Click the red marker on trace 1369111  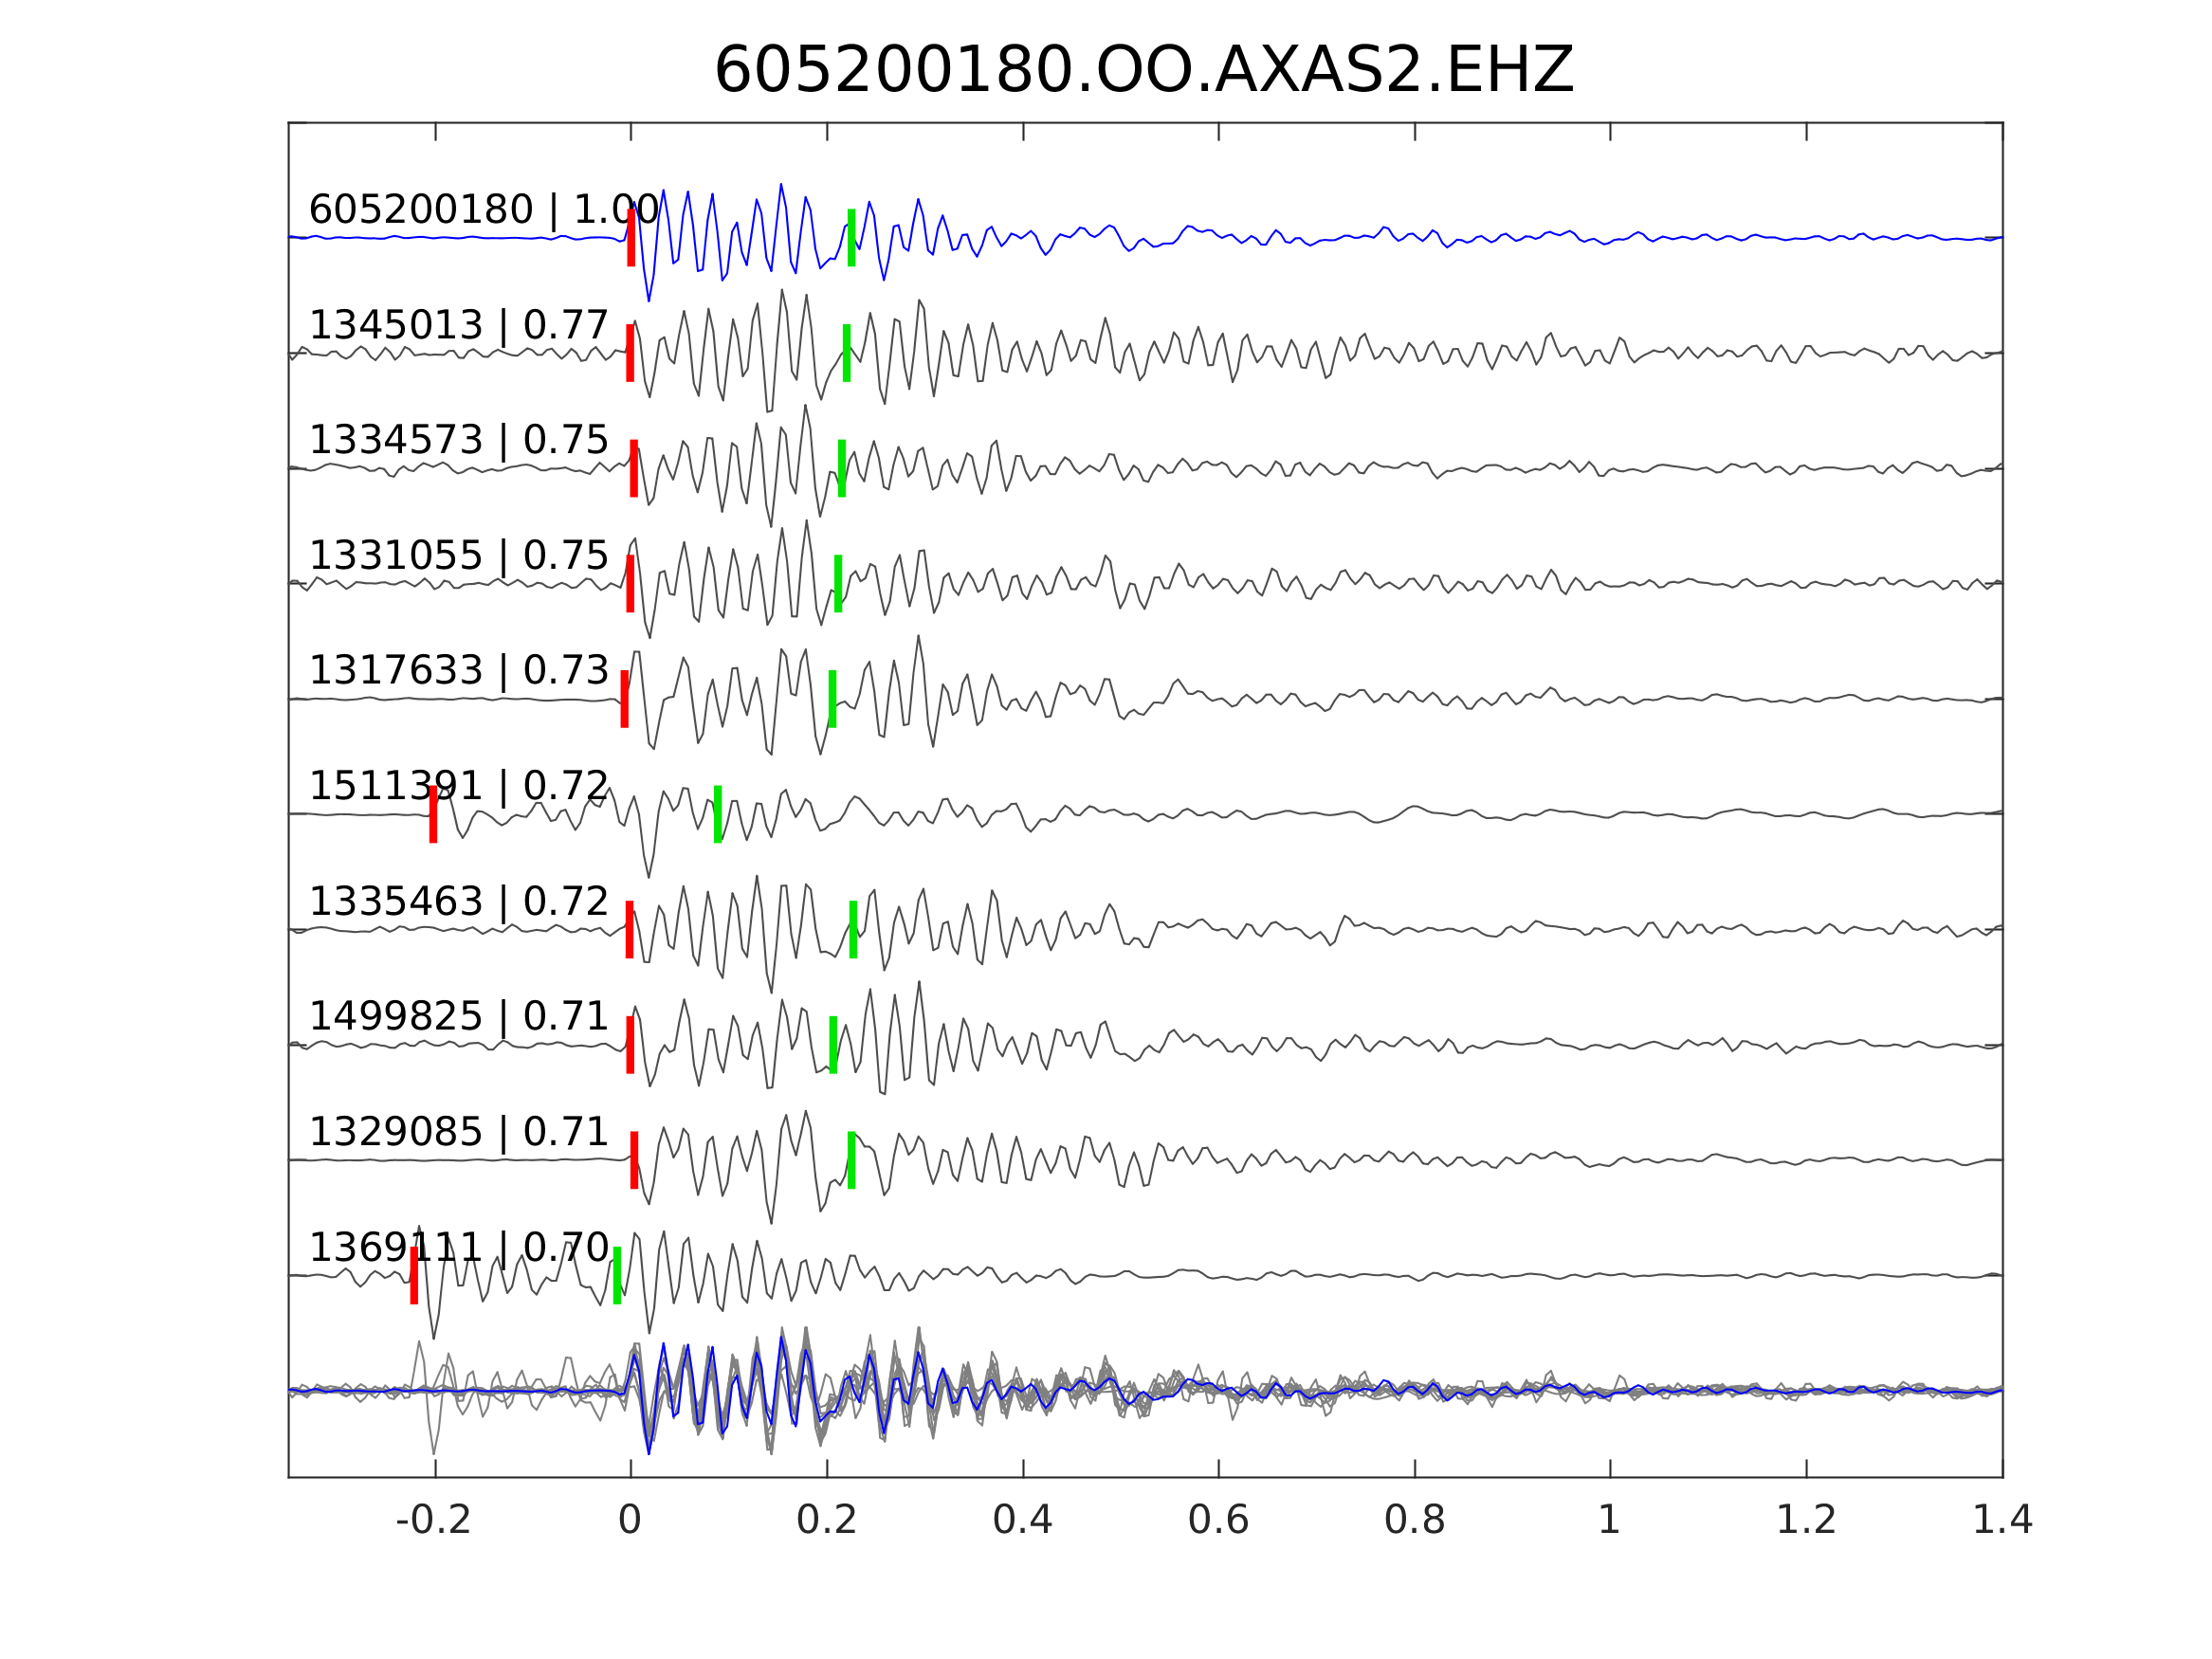414,1275
